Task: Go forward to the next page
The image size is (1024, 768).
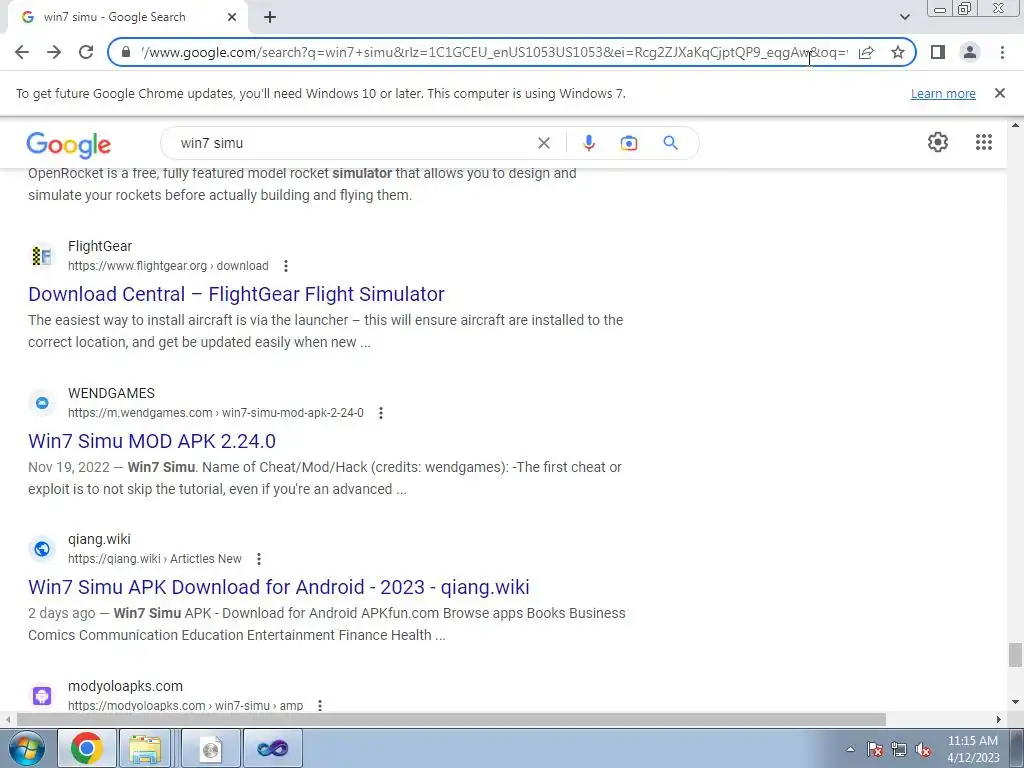Action: point(54,52)
